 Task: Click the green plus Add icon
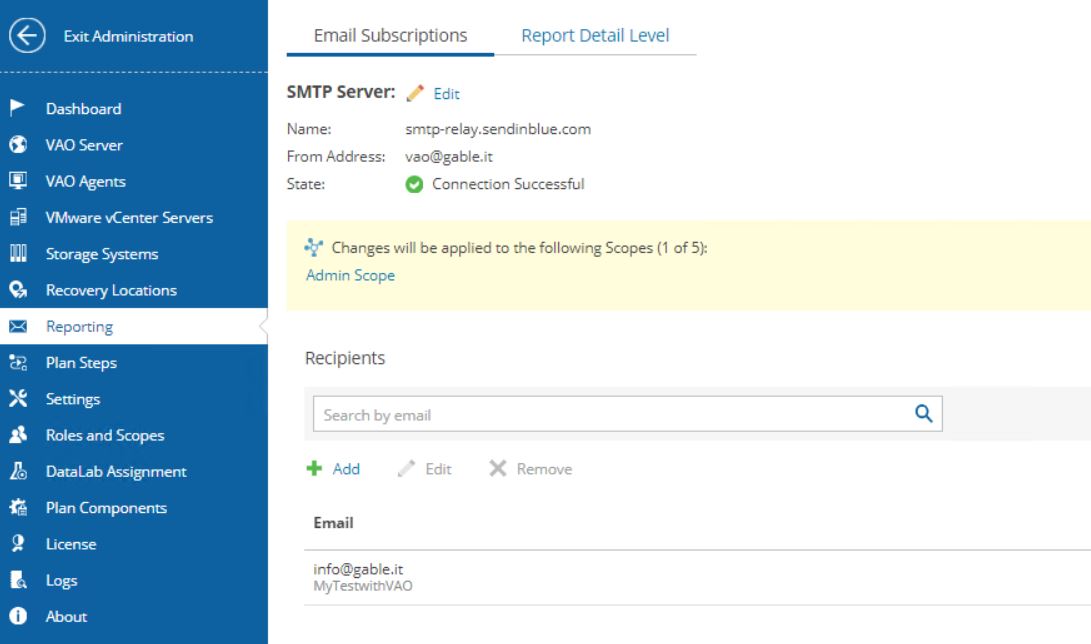tap(314, 469)
